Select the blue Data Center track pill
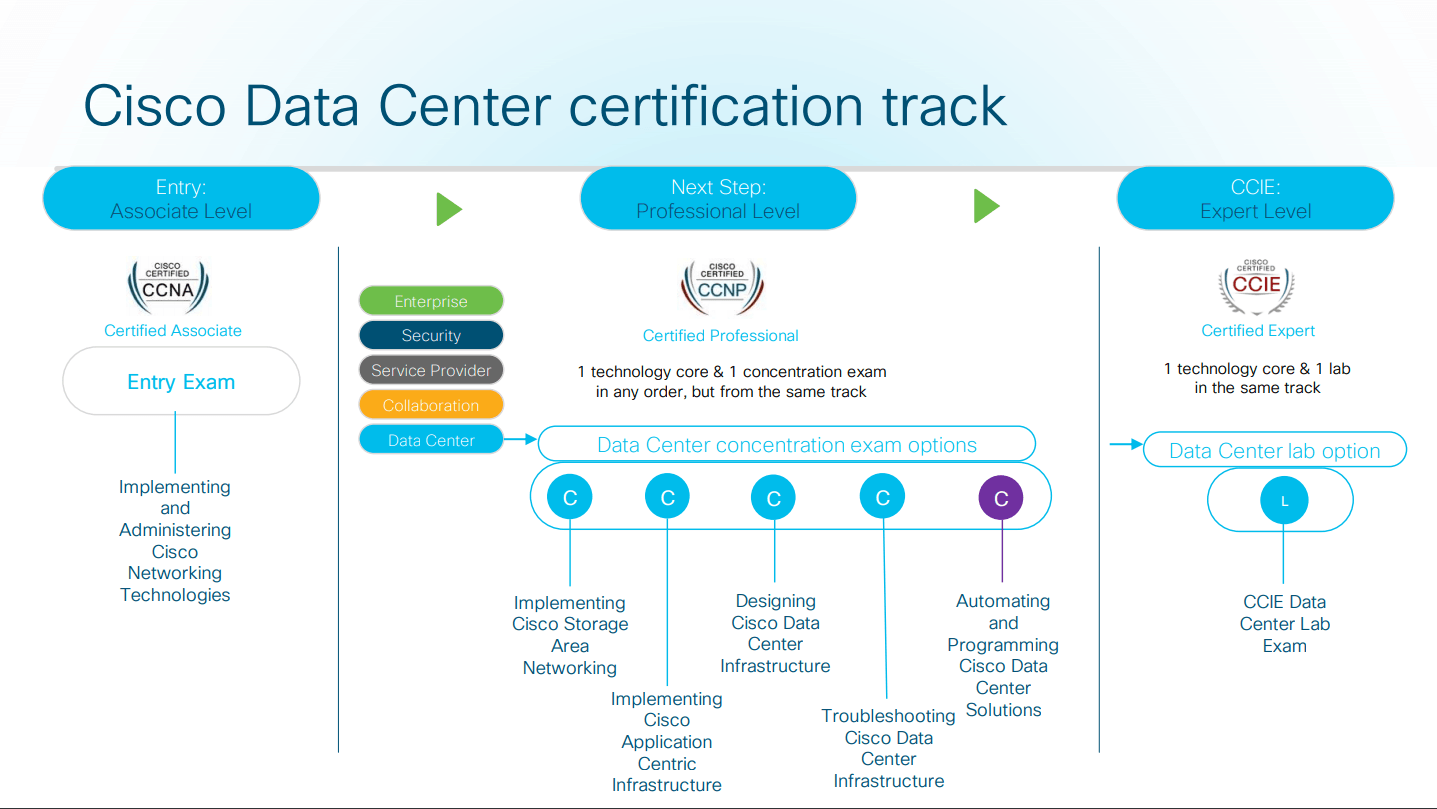 431,439
